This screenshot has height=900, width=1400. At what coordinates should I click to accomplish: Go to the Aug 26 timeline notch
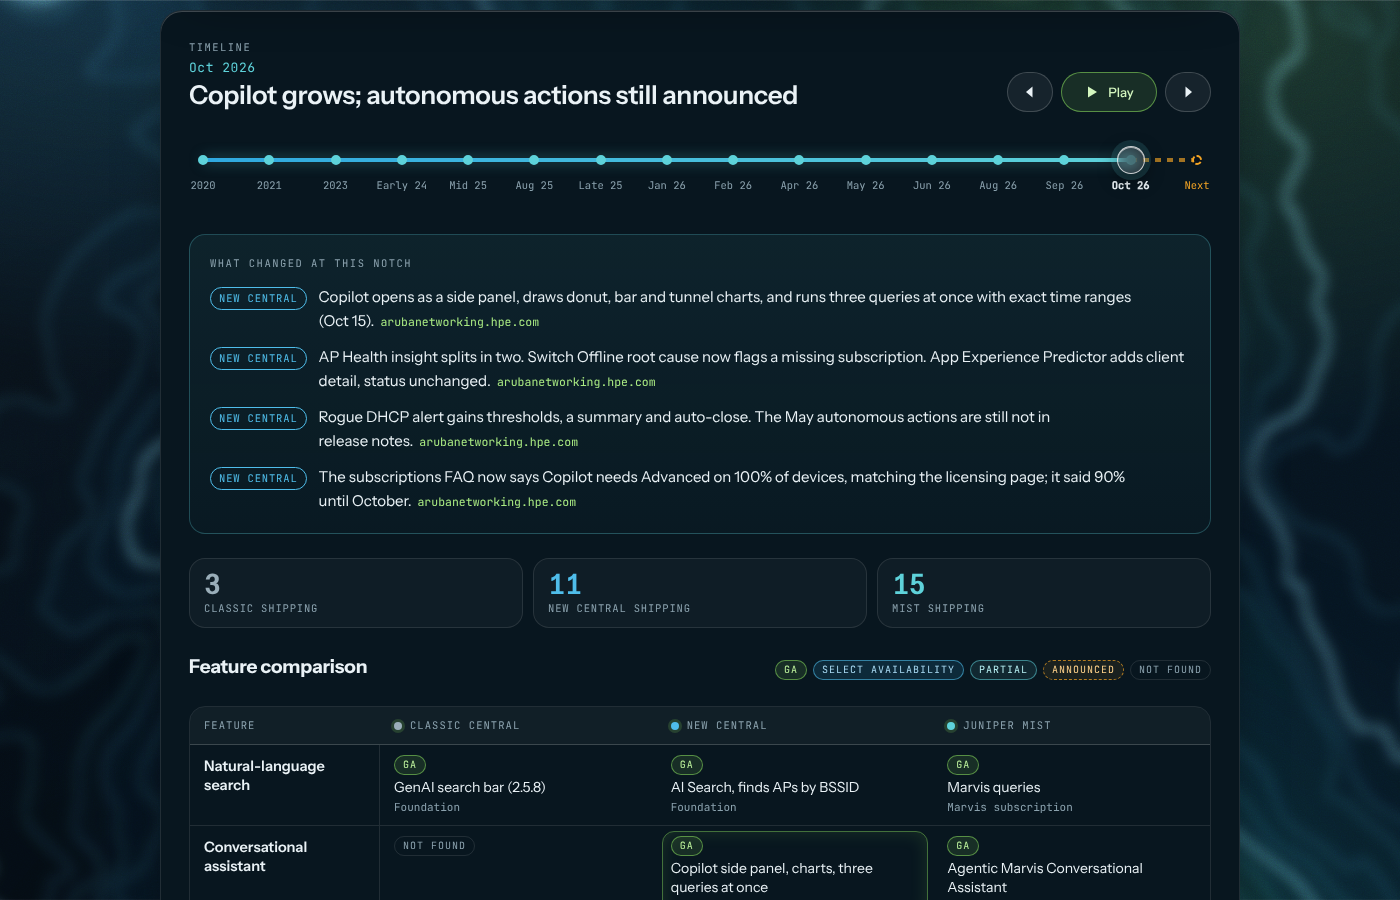coord(998,160)
